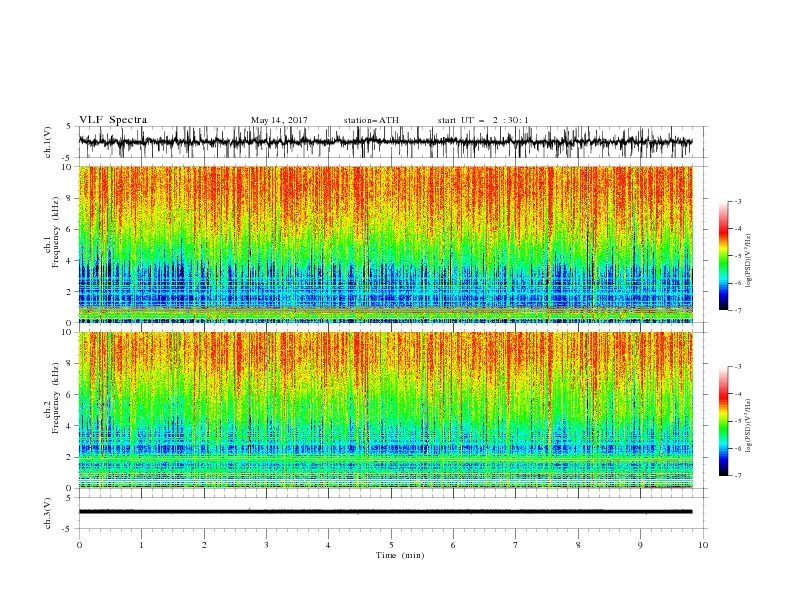
Task: Click time axis tick label "0"
Action: (x=79, y=545)
